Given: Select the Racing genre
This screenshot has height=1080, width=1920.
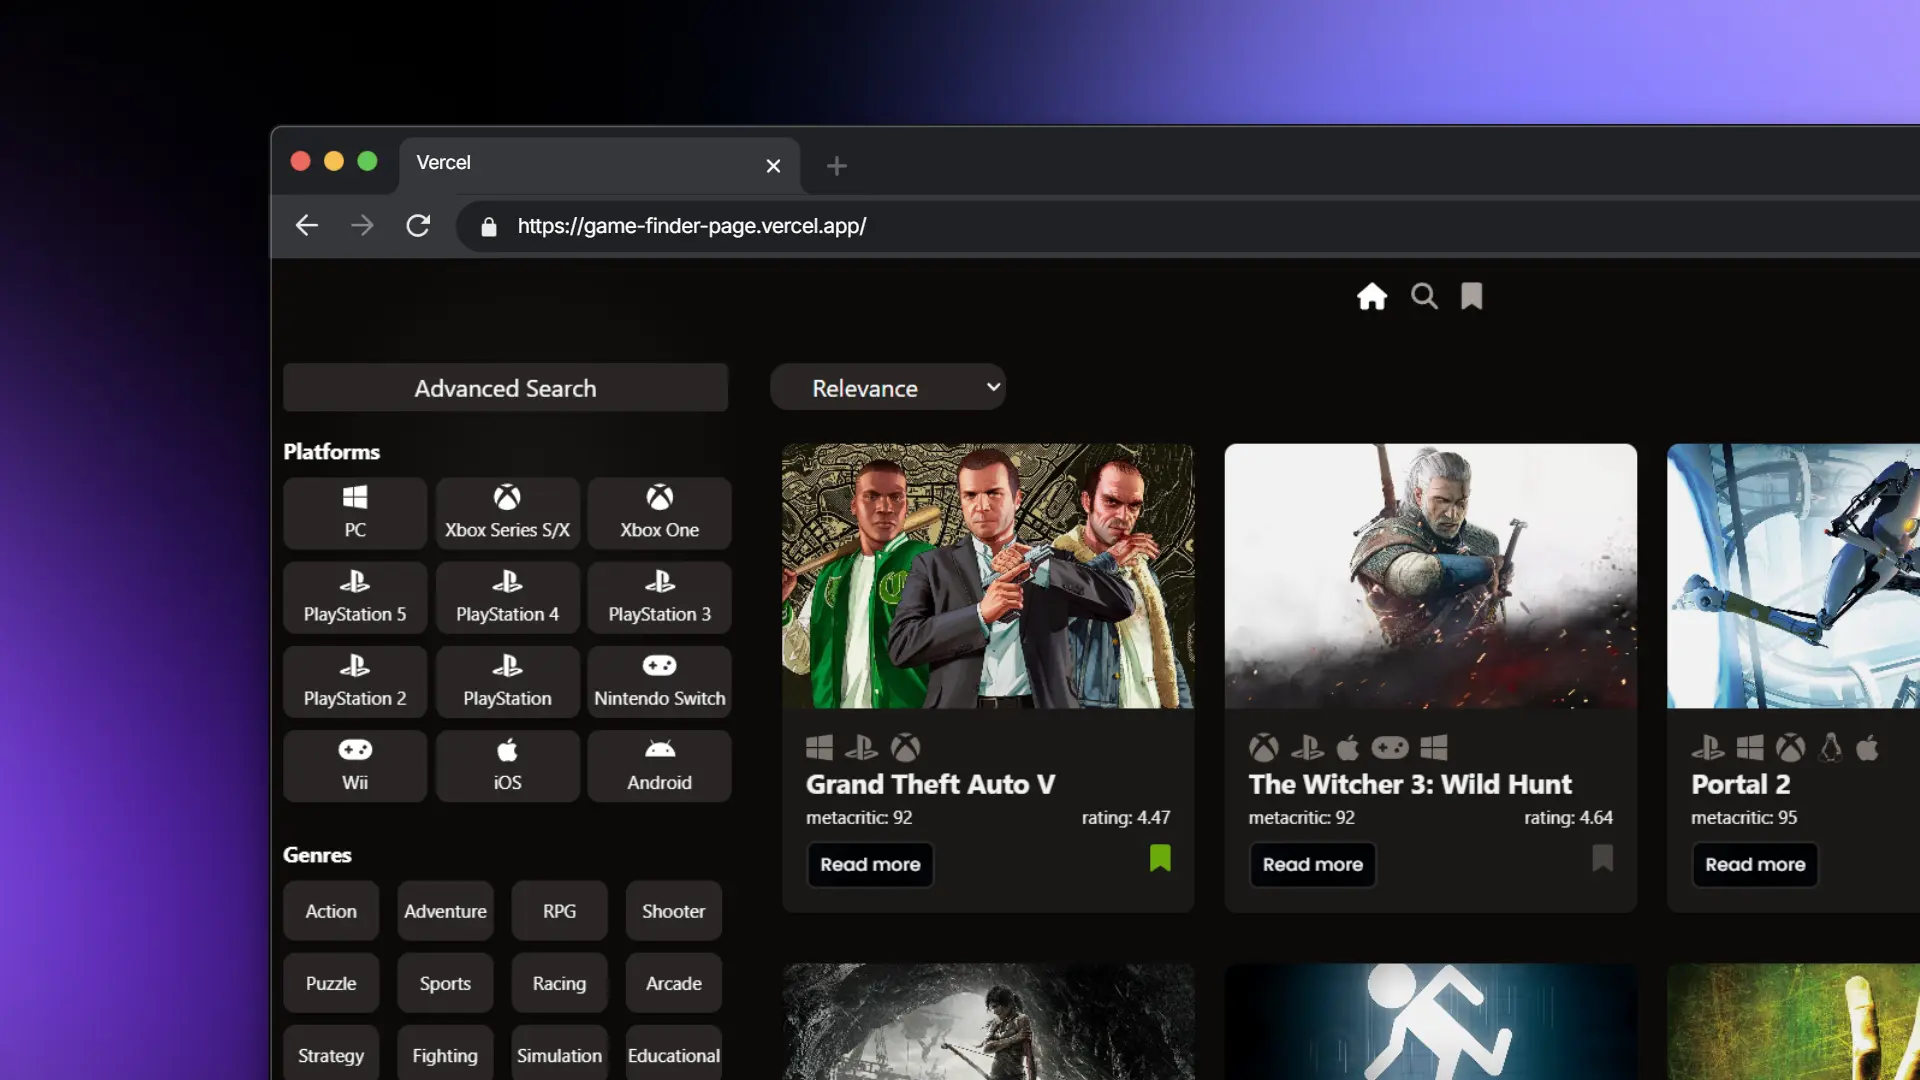Looking at the screenshot, I should pos(559,983).
